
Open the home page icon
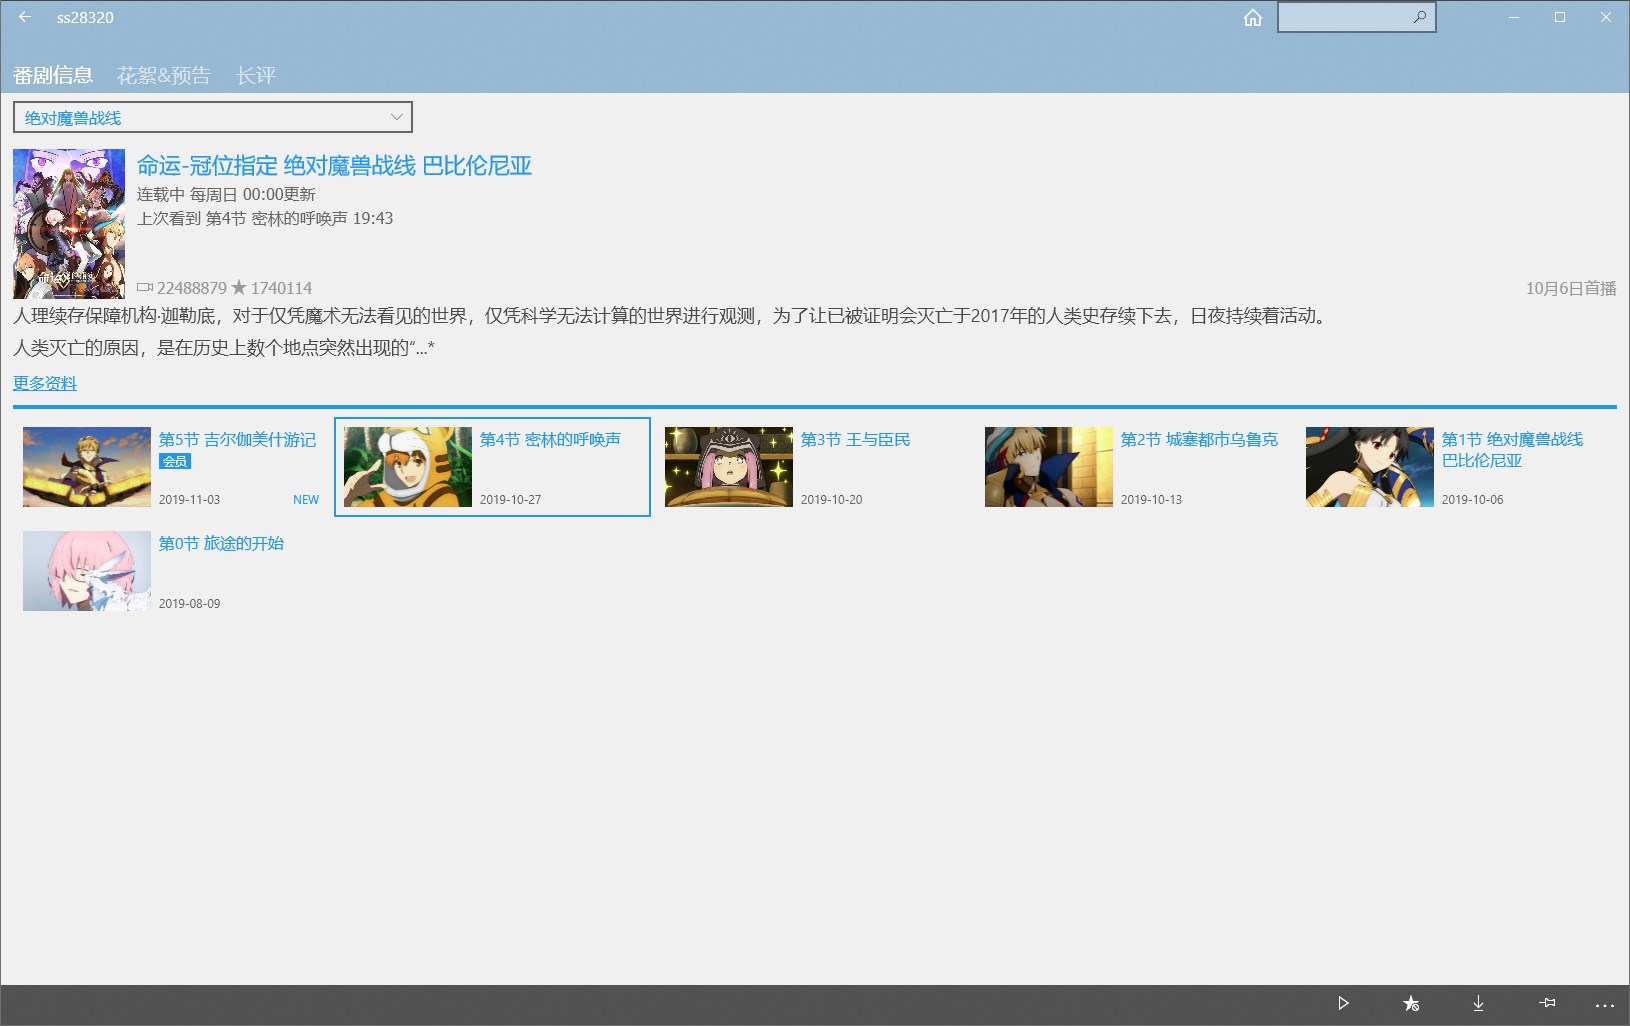(x=1253, y=18)
